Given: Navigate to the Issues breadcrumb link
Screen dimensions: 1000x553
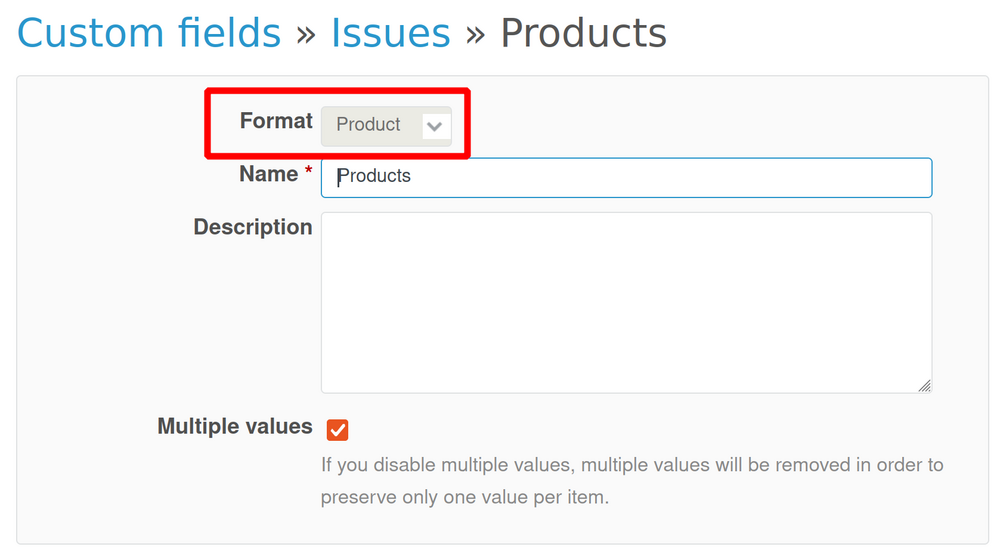Looking at the screenshot, I should click(x=391, y=34).
